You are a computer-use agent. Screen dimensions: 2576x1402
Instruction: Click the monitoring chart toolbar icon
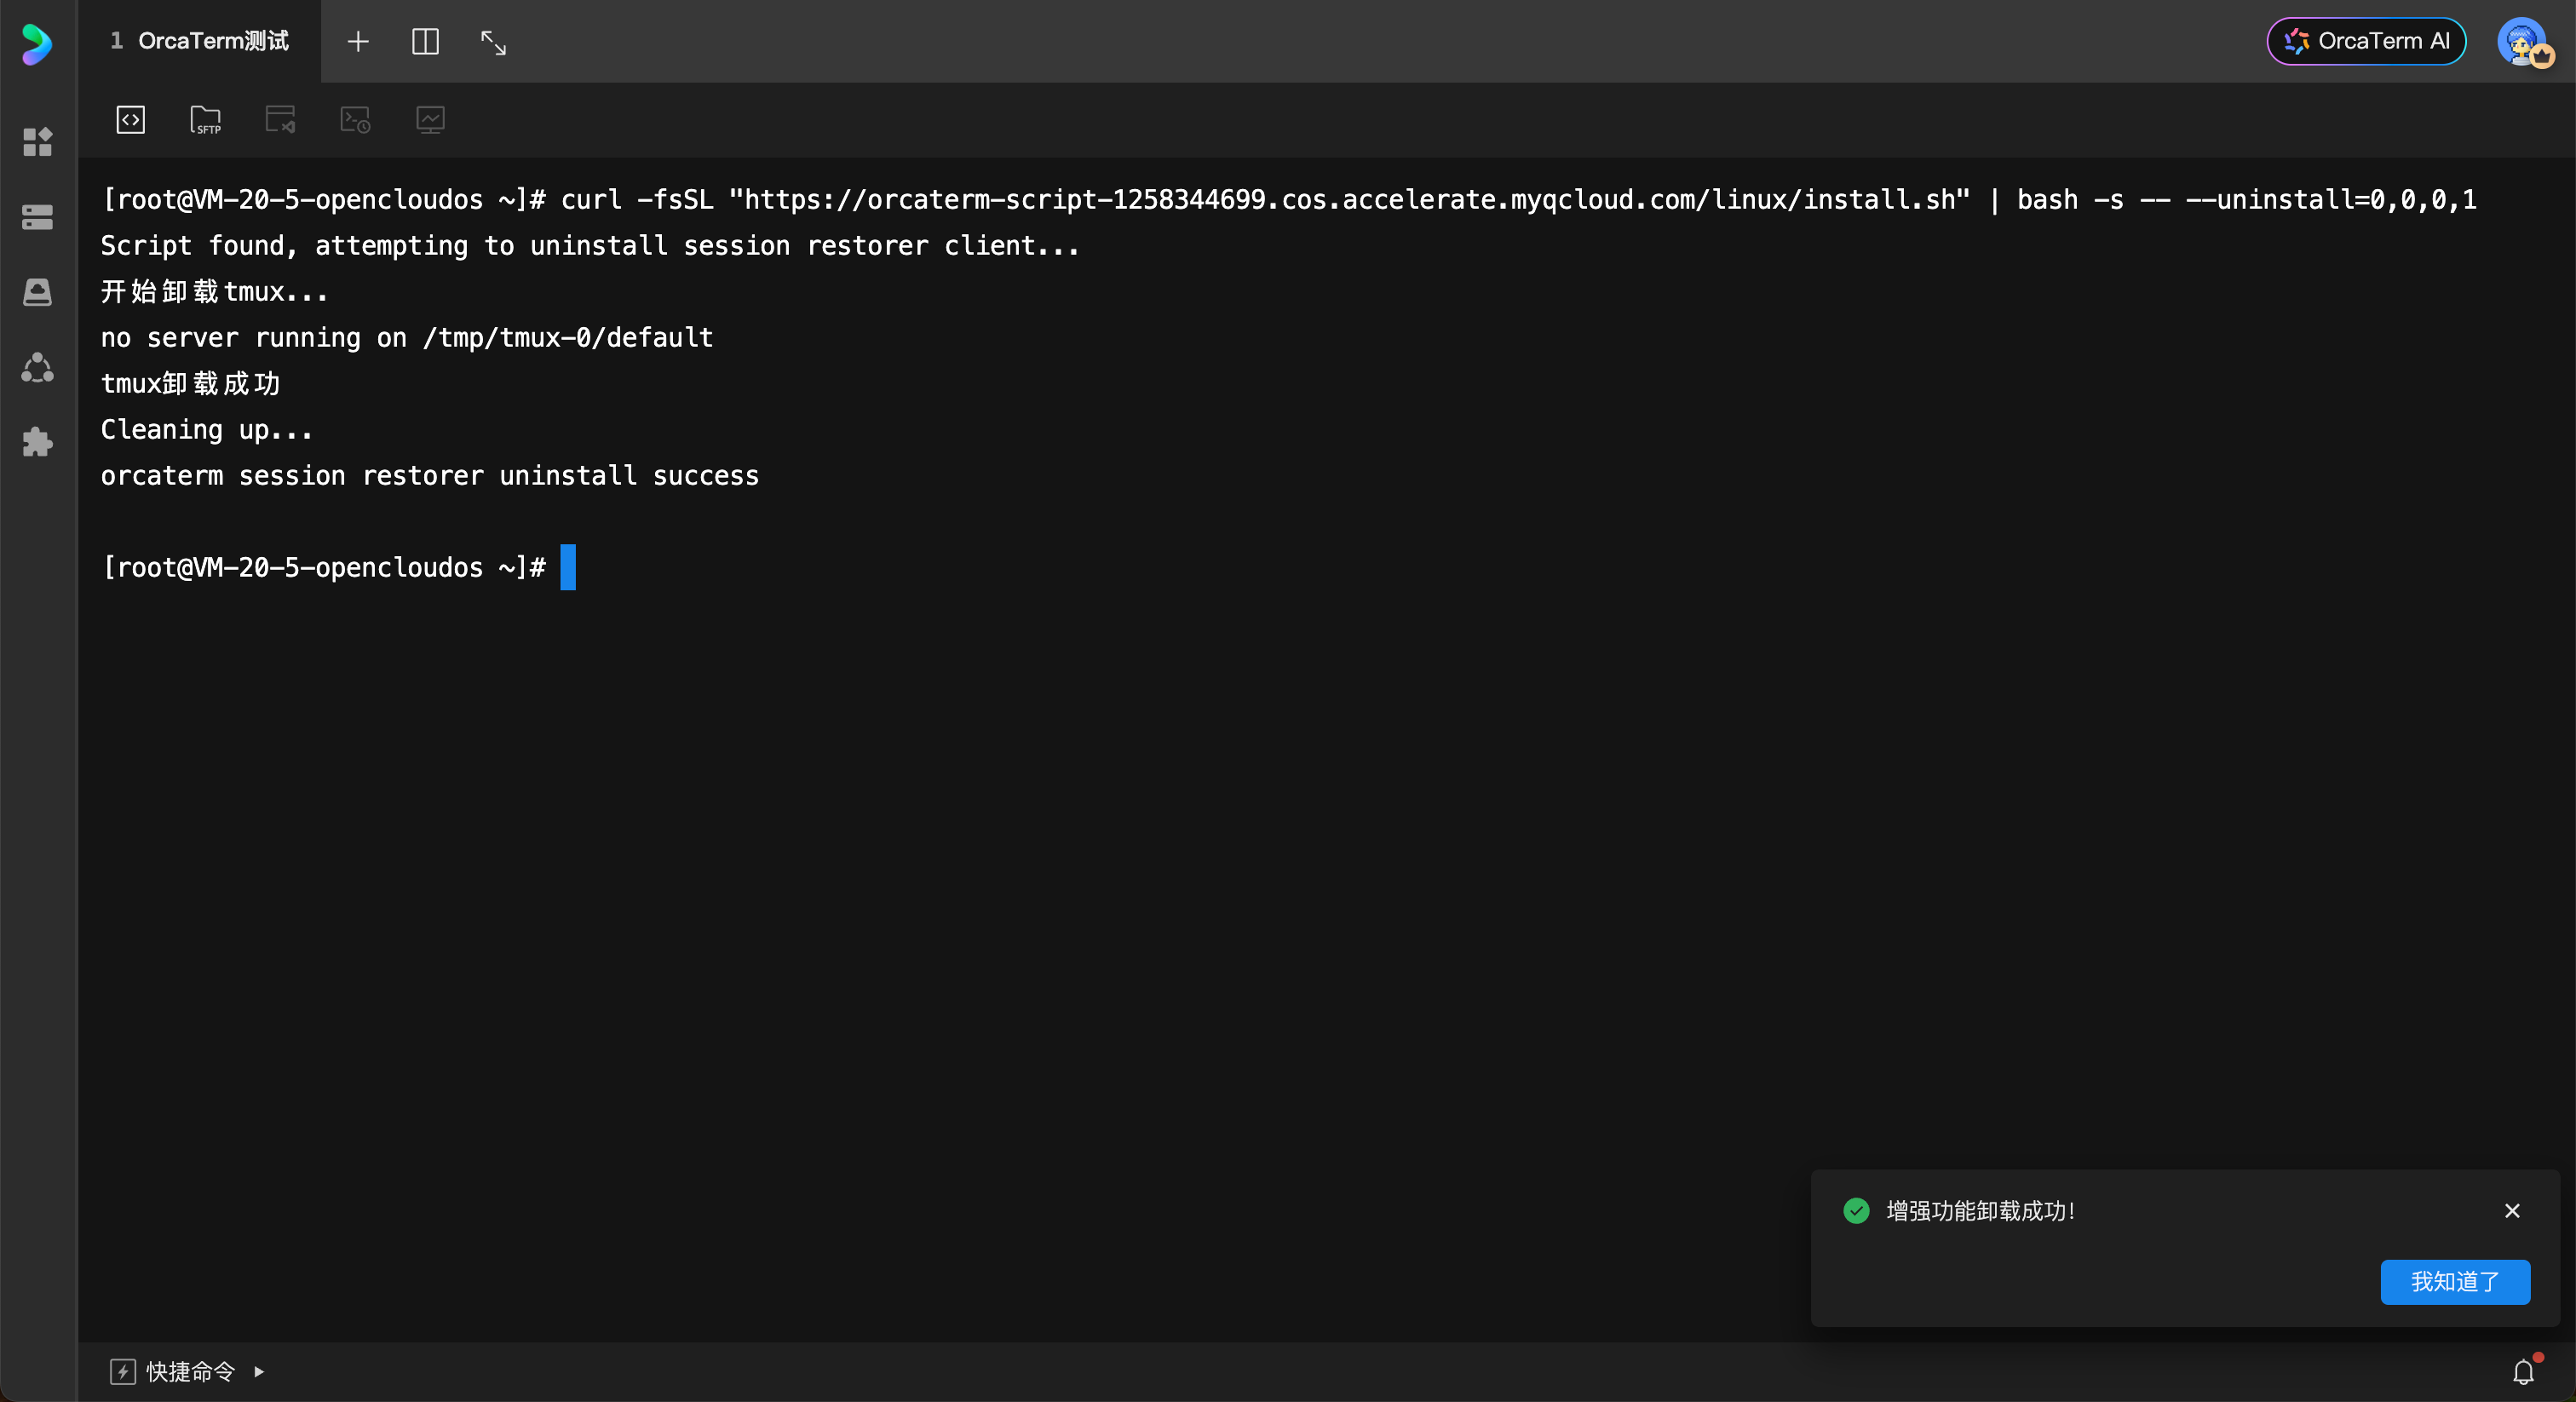point(430,120)
